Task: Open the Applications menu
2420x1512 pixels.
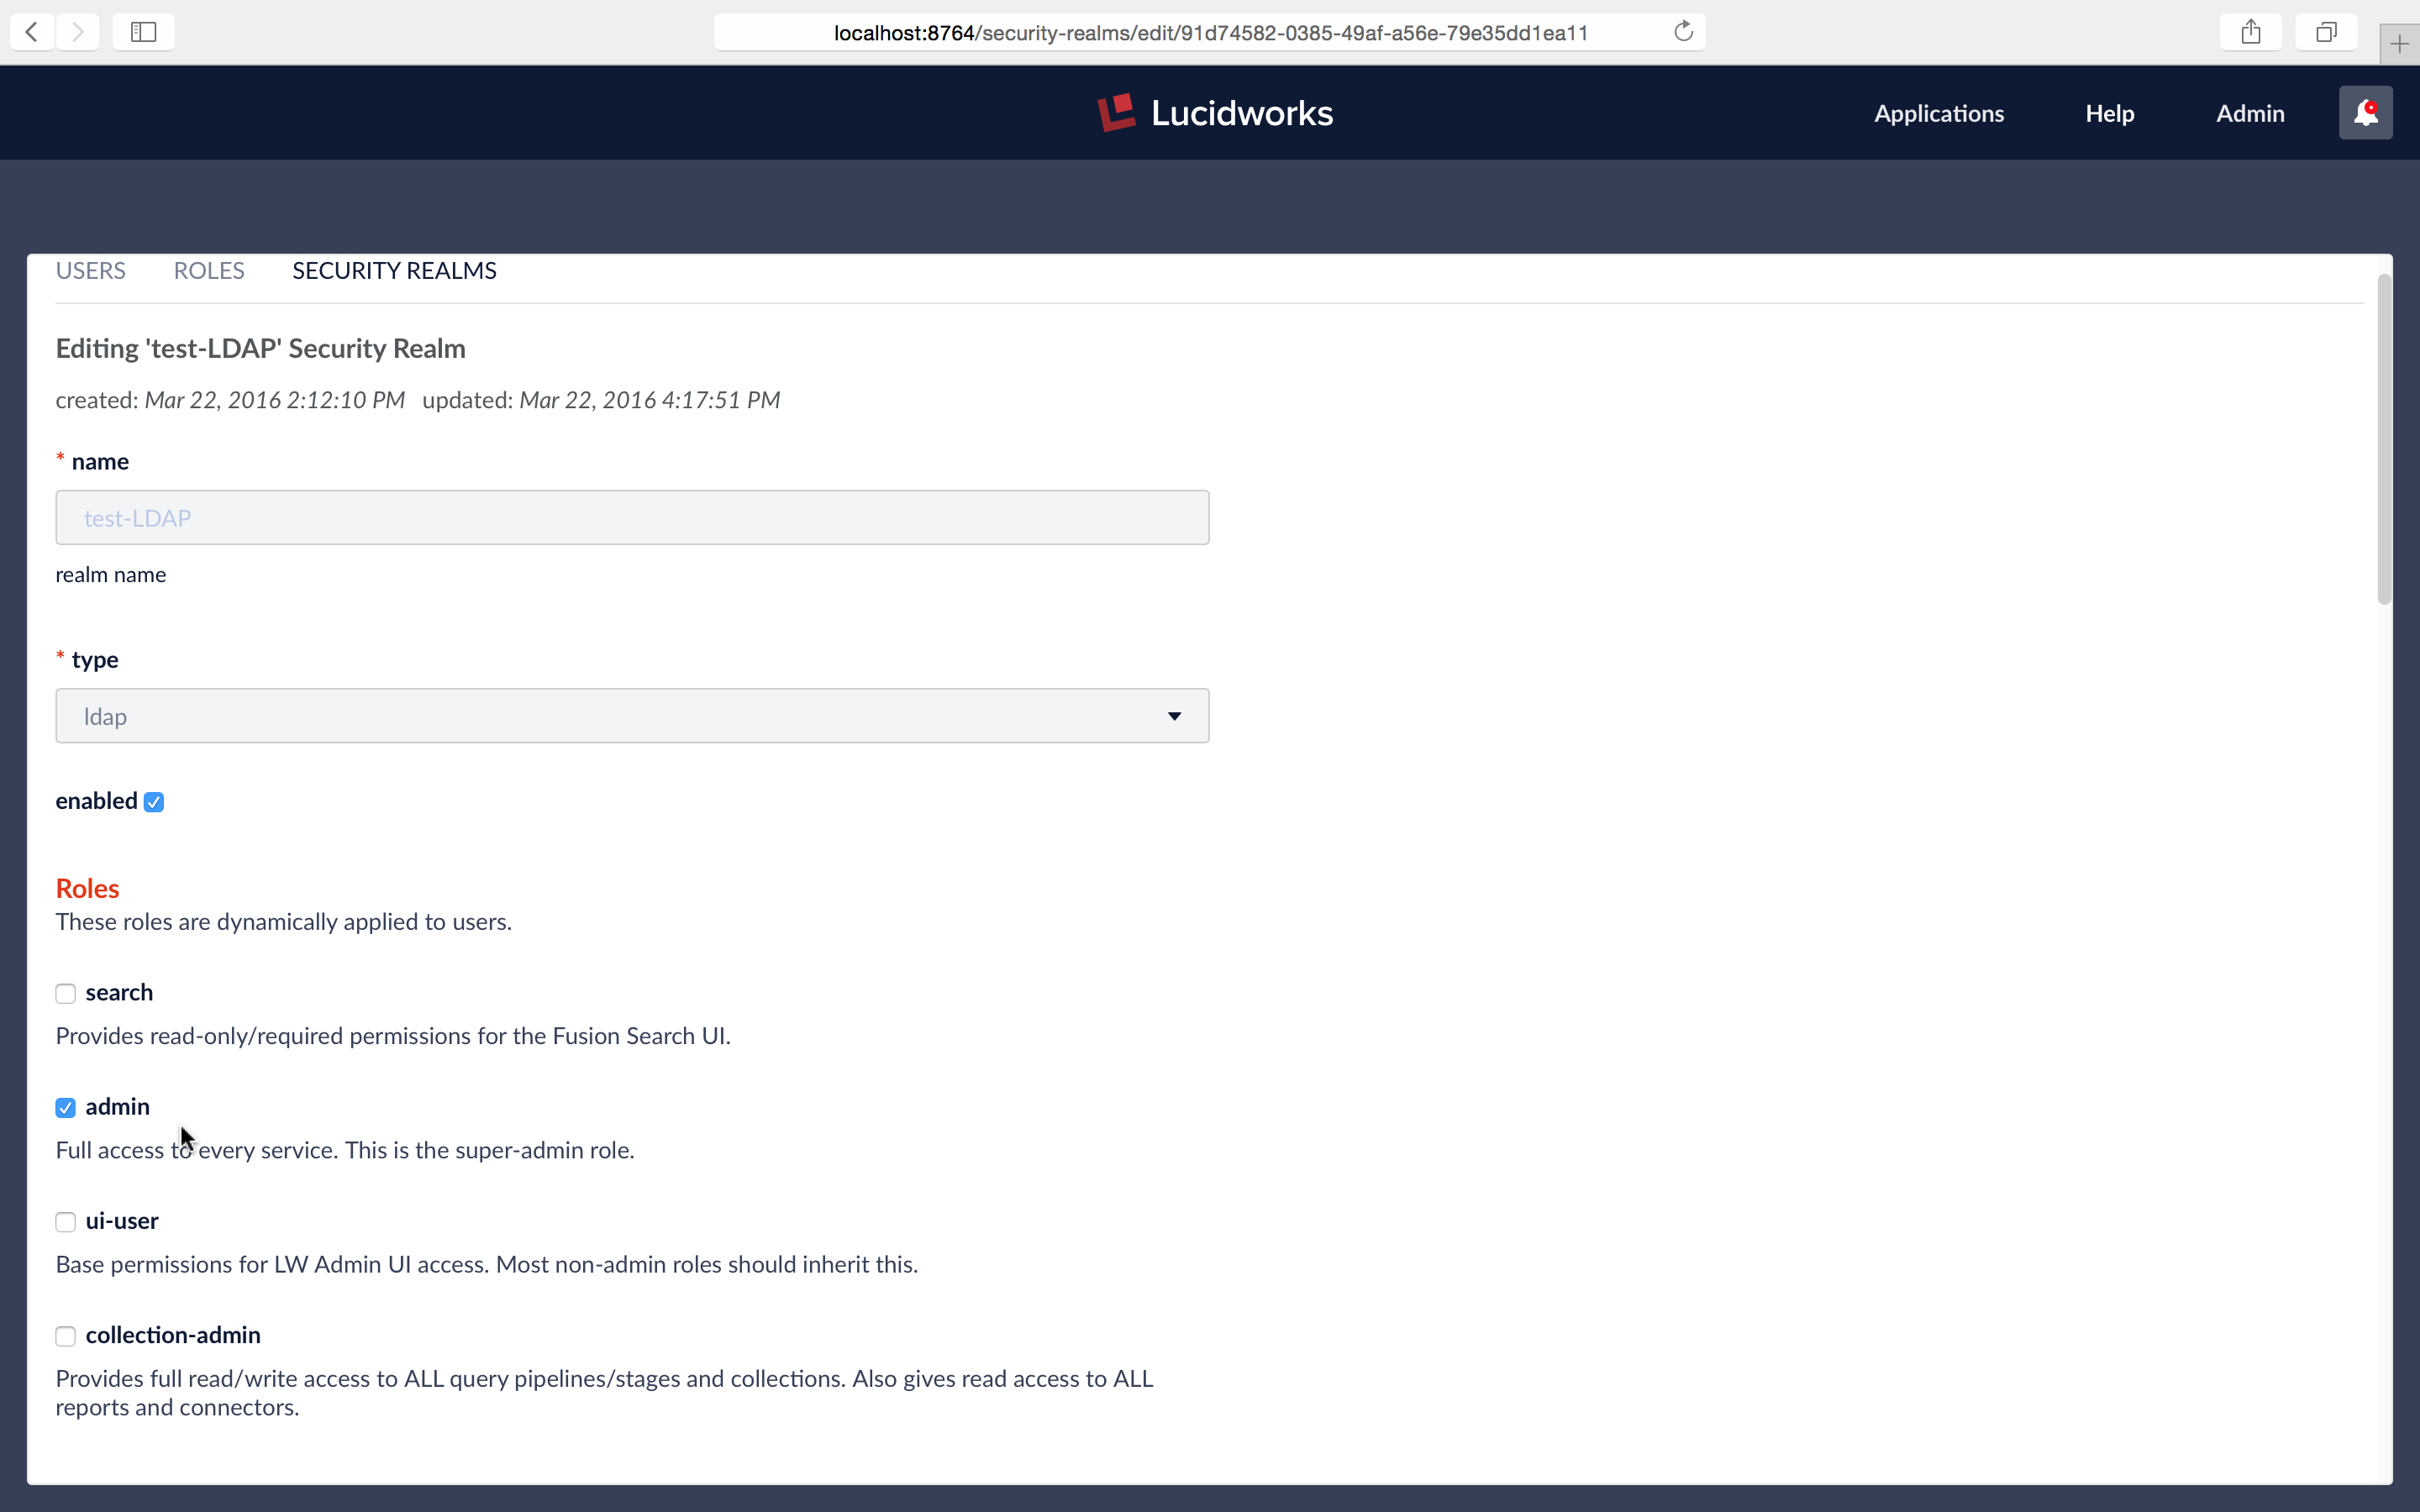Action: coord(1939,113)
